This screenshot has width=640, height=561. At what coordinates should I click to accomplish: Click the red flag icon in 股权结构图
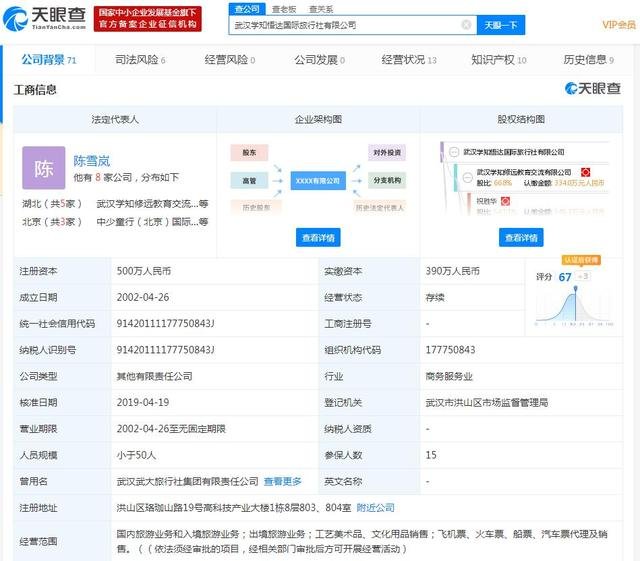[x=586, y=173]
